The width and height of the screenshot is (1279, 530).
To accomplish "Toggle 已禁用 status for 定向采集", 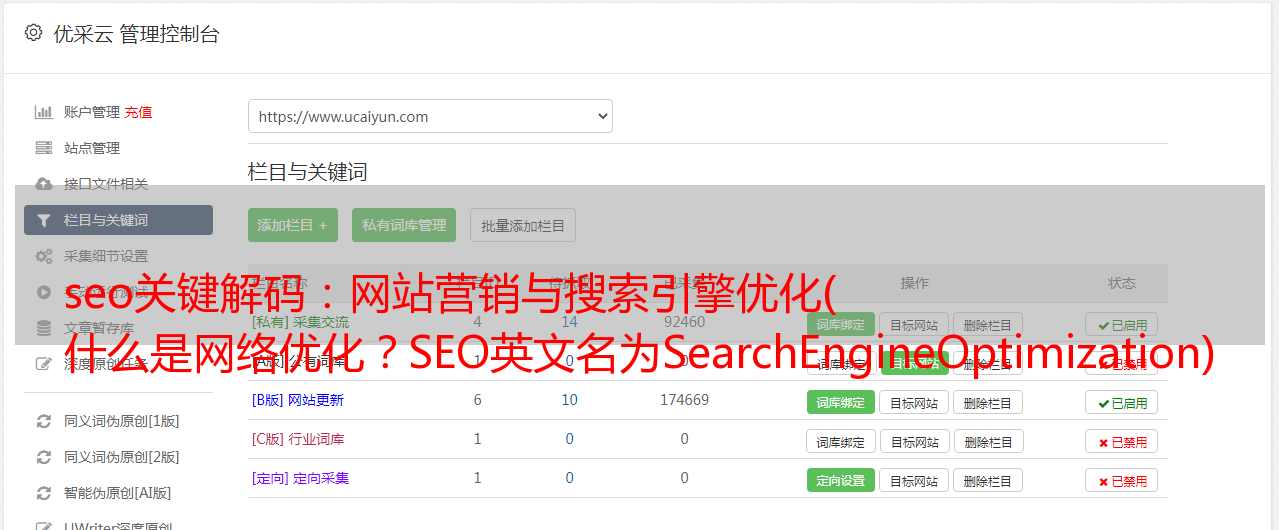I will coord(1122,480).
